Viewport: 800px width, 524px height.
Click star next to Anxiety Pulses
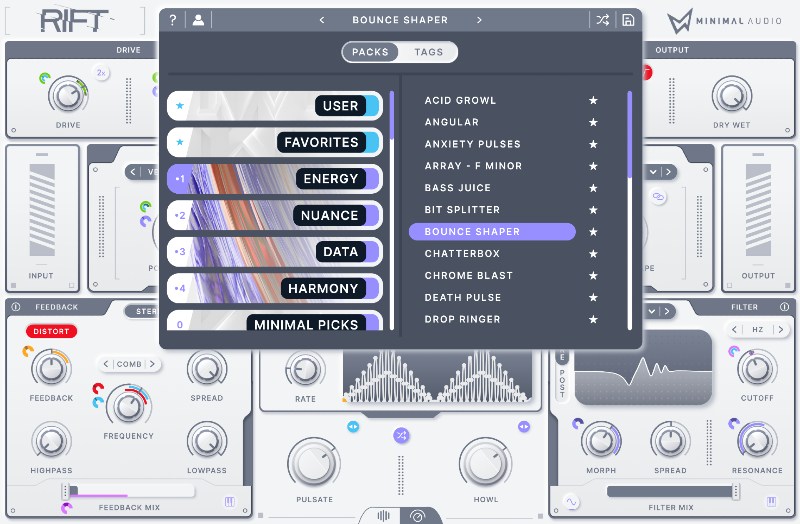pos(593,144)
